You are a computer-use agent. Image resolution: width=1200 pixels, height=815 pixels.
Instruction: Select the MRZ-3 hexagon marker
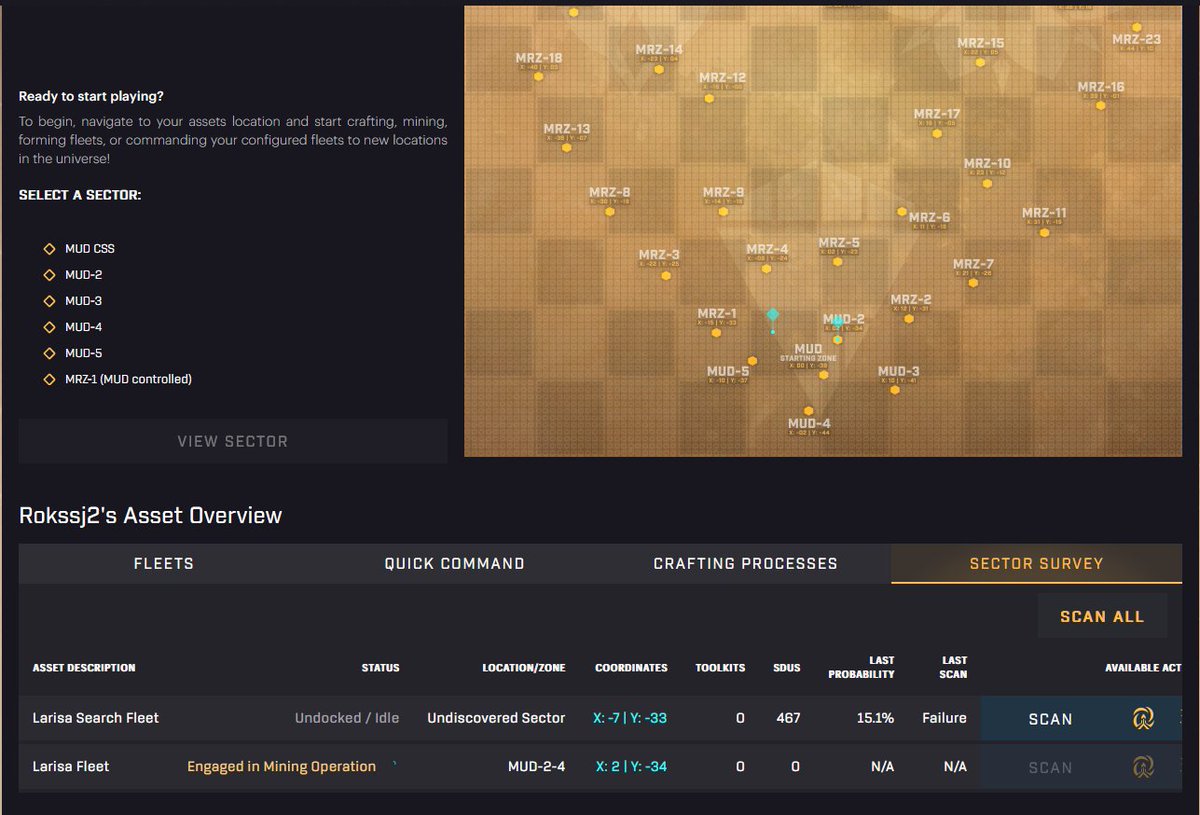[666, 276]
